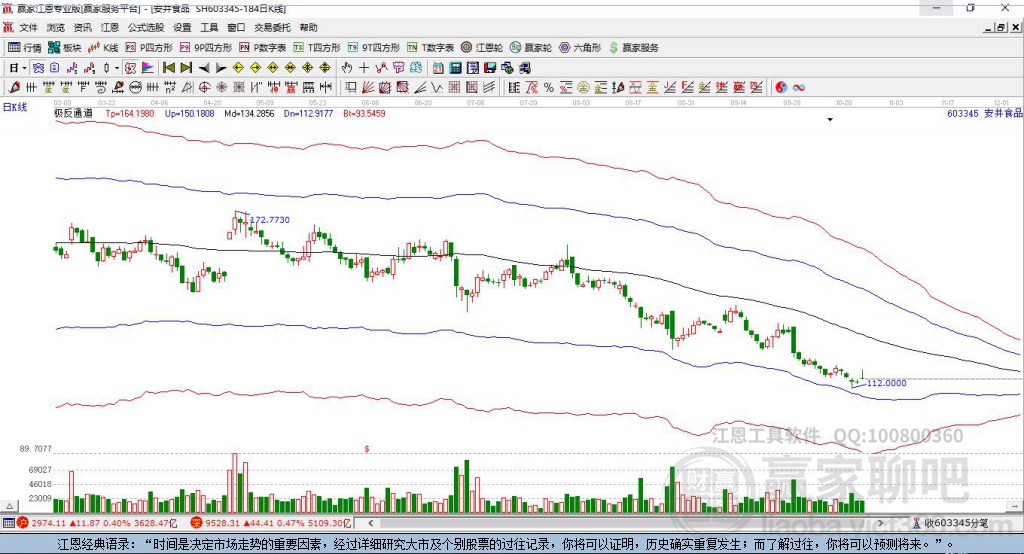Image resolution: width=1024 pixels, height=554 pixels.
Task: Open the calculator icon
Action: (x=455, y=68)
